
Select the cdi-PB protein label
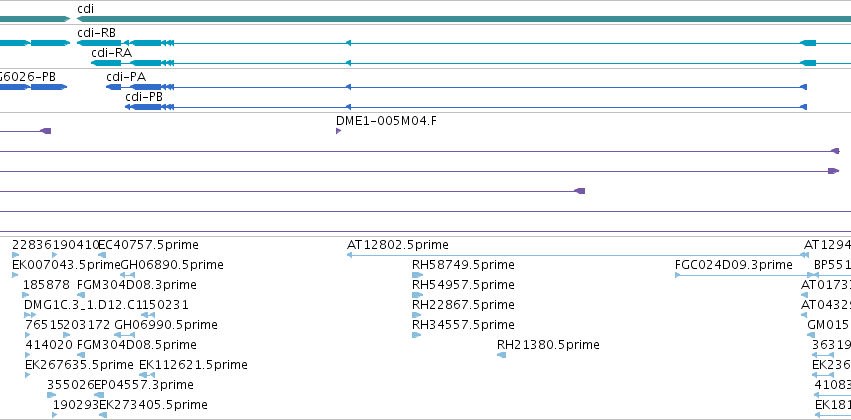144,97
